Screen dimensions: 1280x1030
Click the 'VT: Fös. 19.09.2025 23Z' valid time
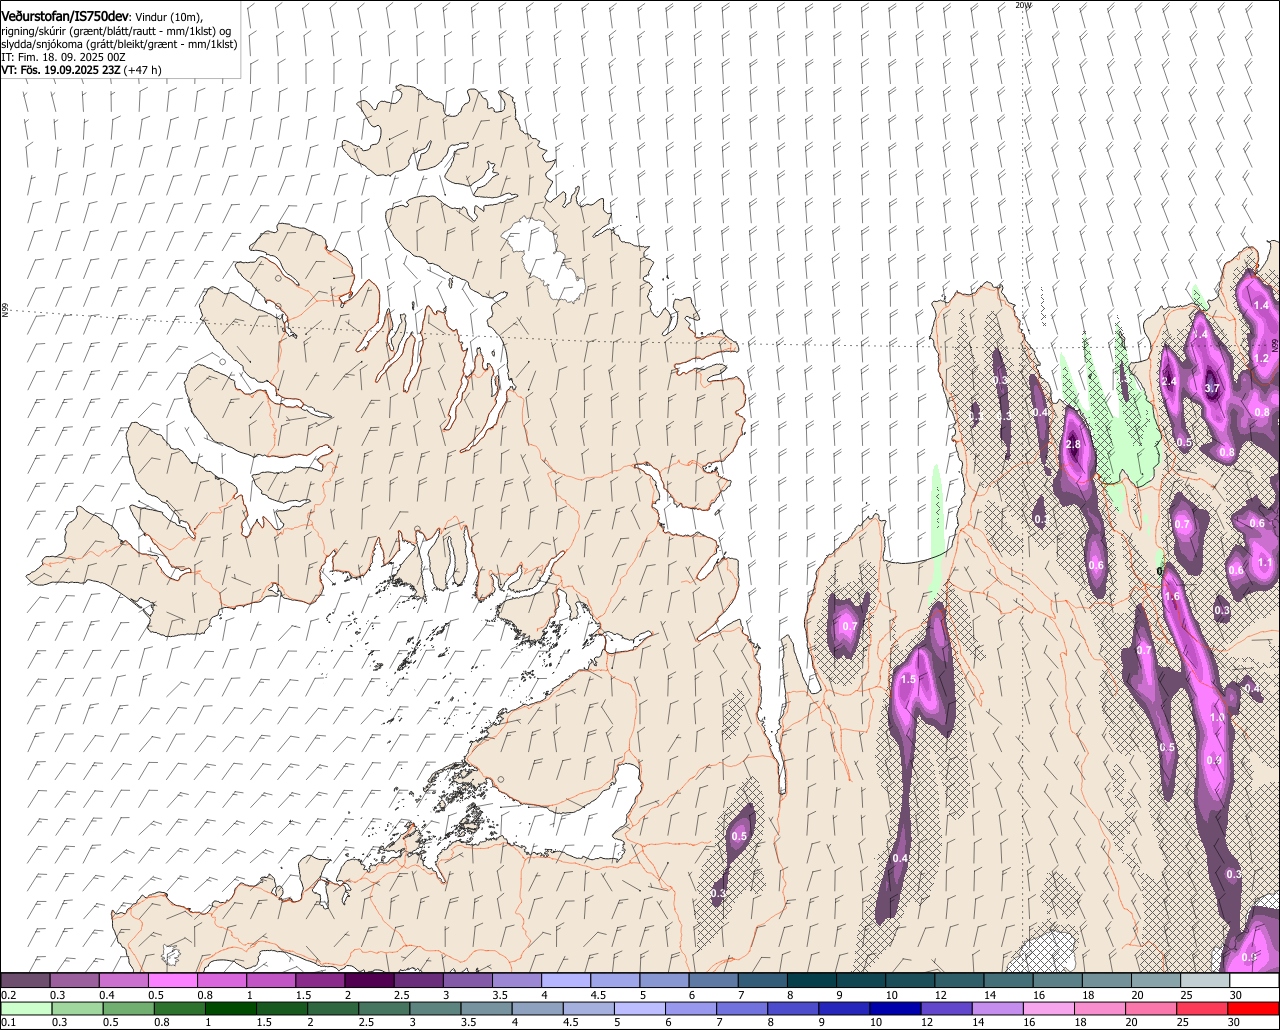coord(62,70)
